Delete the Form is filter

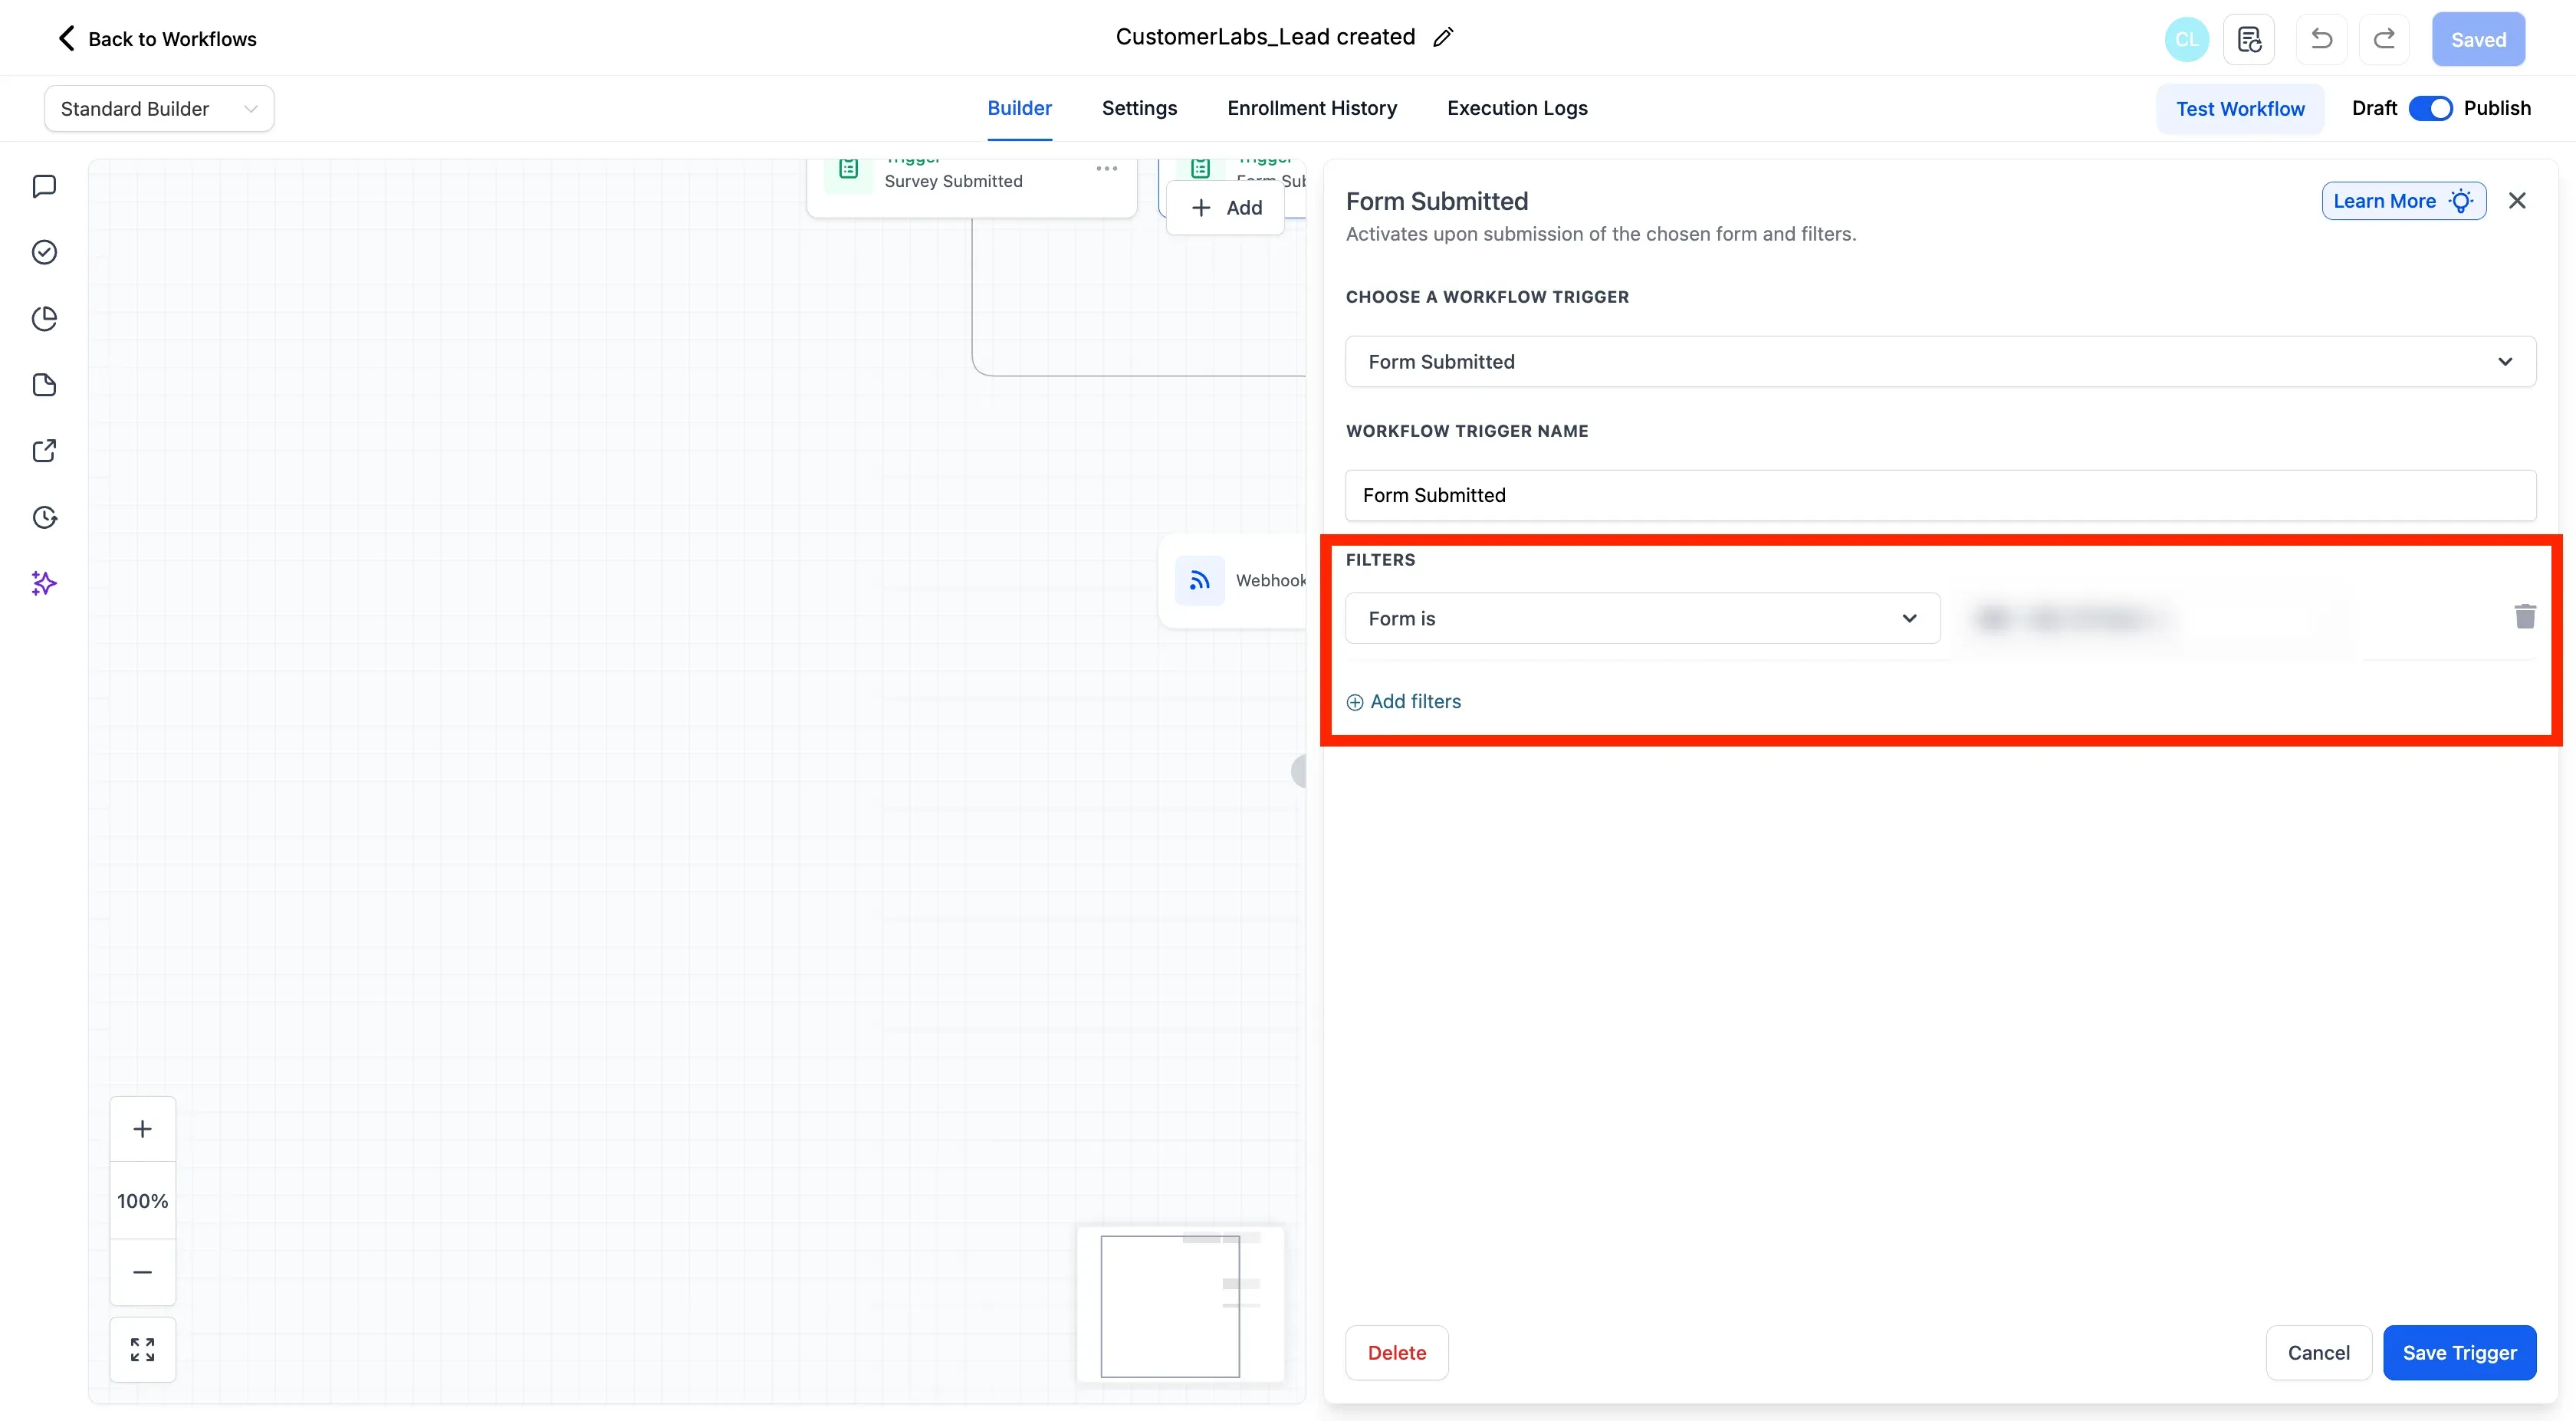[x=2525, y=617]
